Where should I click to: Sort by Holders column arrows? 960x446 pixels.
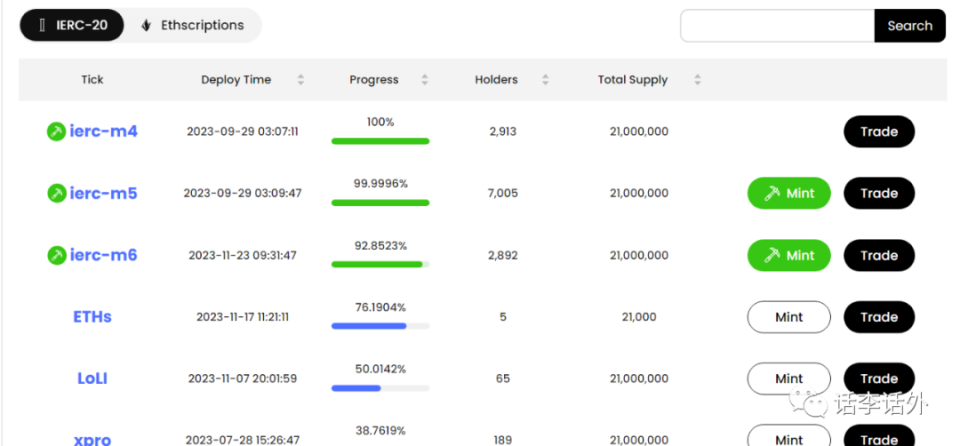click(545, 80)
